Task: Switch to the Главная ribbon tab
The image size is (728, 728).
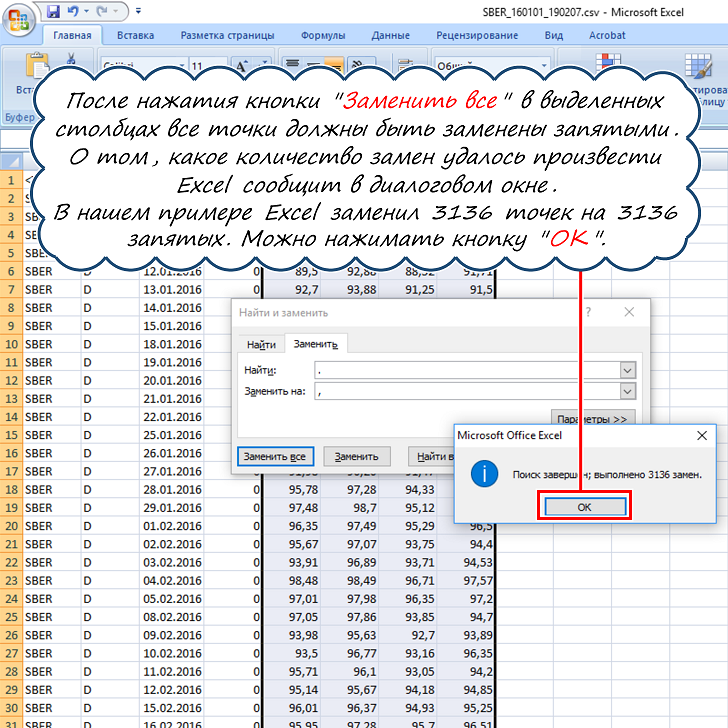Action: tap(72, 35)
